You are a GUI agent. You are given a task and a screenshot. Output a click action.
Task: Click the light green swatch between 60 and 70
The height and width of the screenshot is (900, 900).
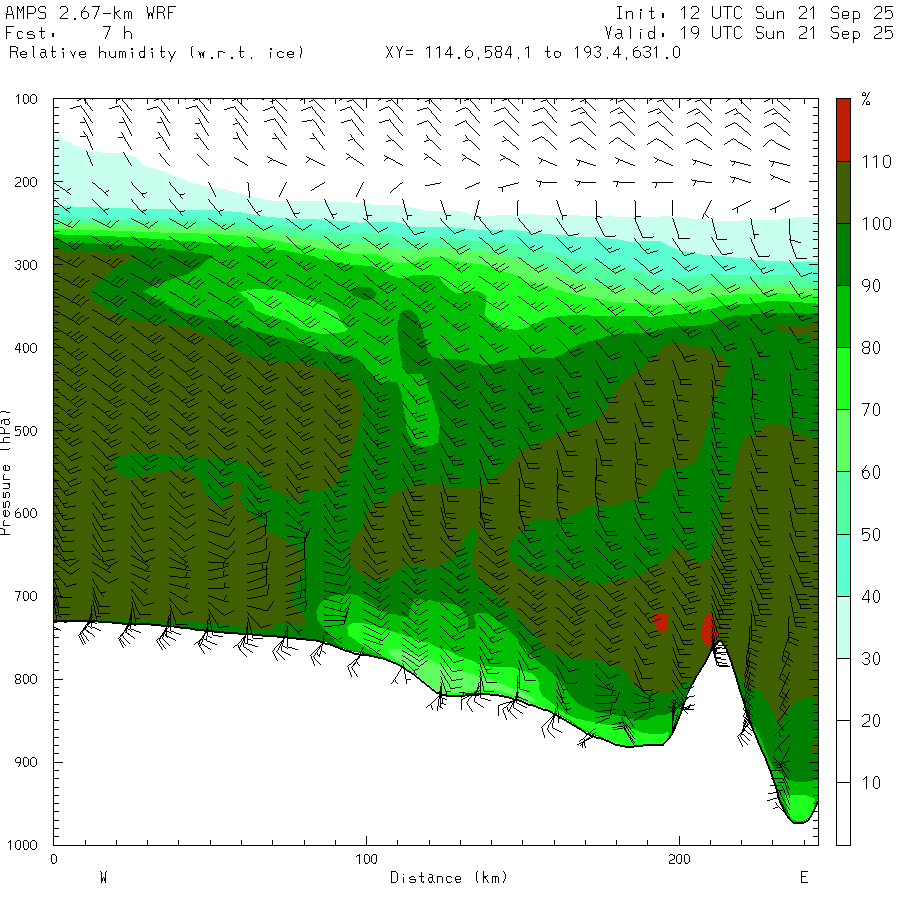[x=843, y=440]
